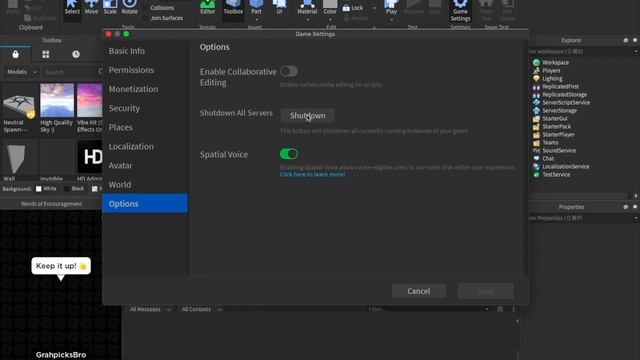Expand Color dropdown arrow

pyautogui.click(x=330, y=20)
